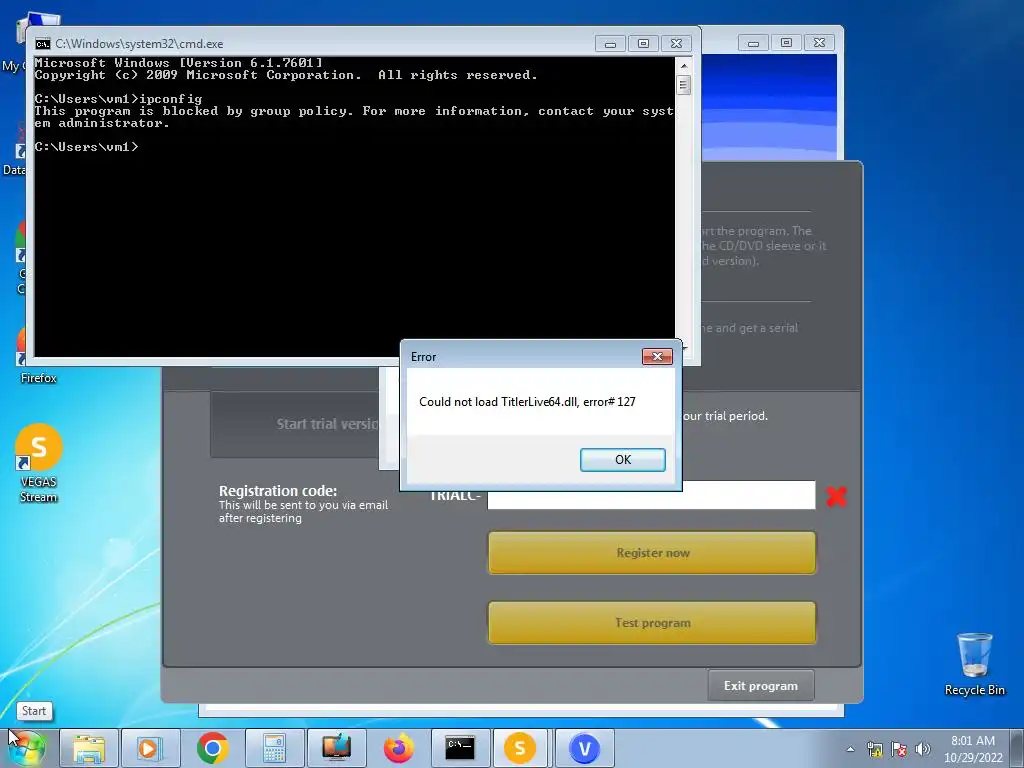Screen dimensions: 1024x768
Task: Close the cmd.exe window
Action: pos(677,44)
